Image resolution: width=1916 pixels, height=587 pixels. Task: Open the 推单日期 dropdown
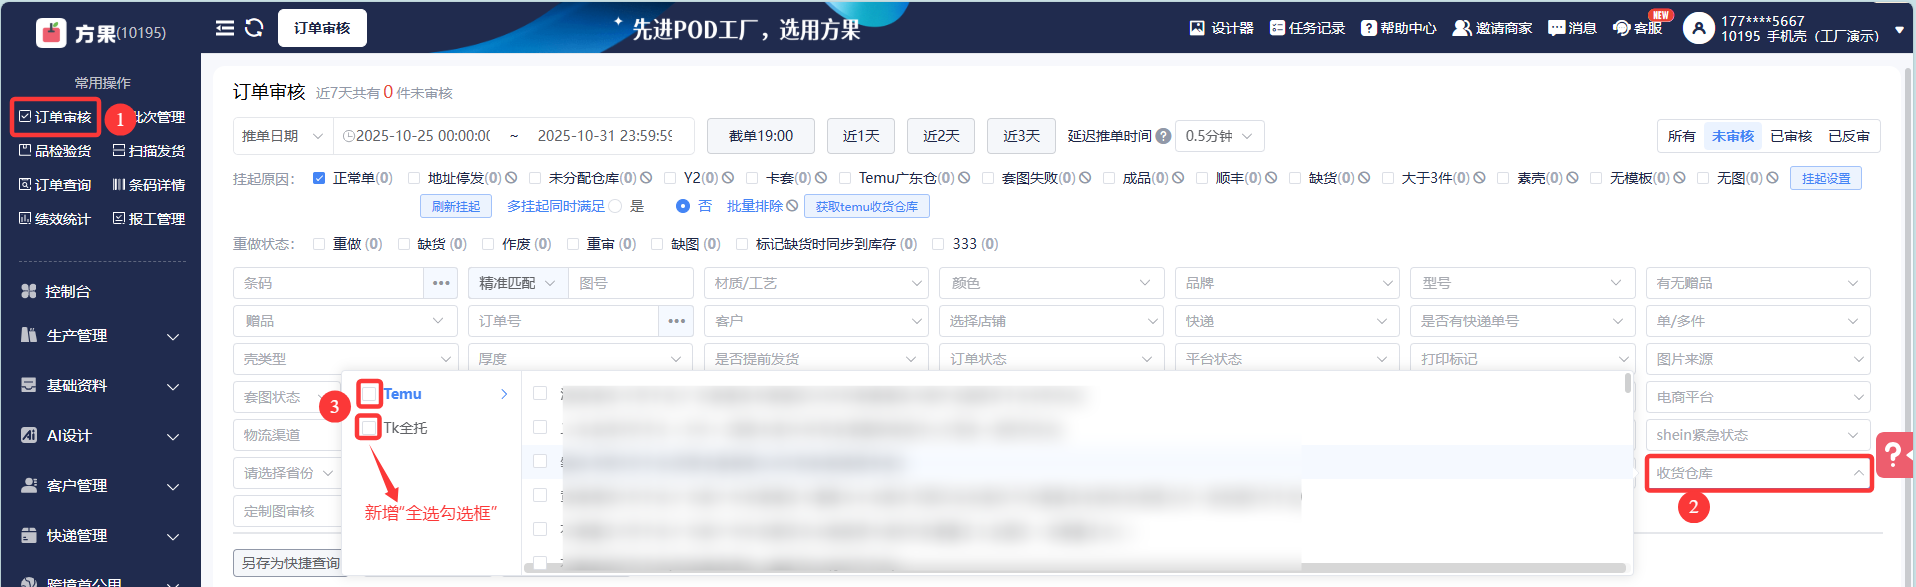[x=283, y=136]
